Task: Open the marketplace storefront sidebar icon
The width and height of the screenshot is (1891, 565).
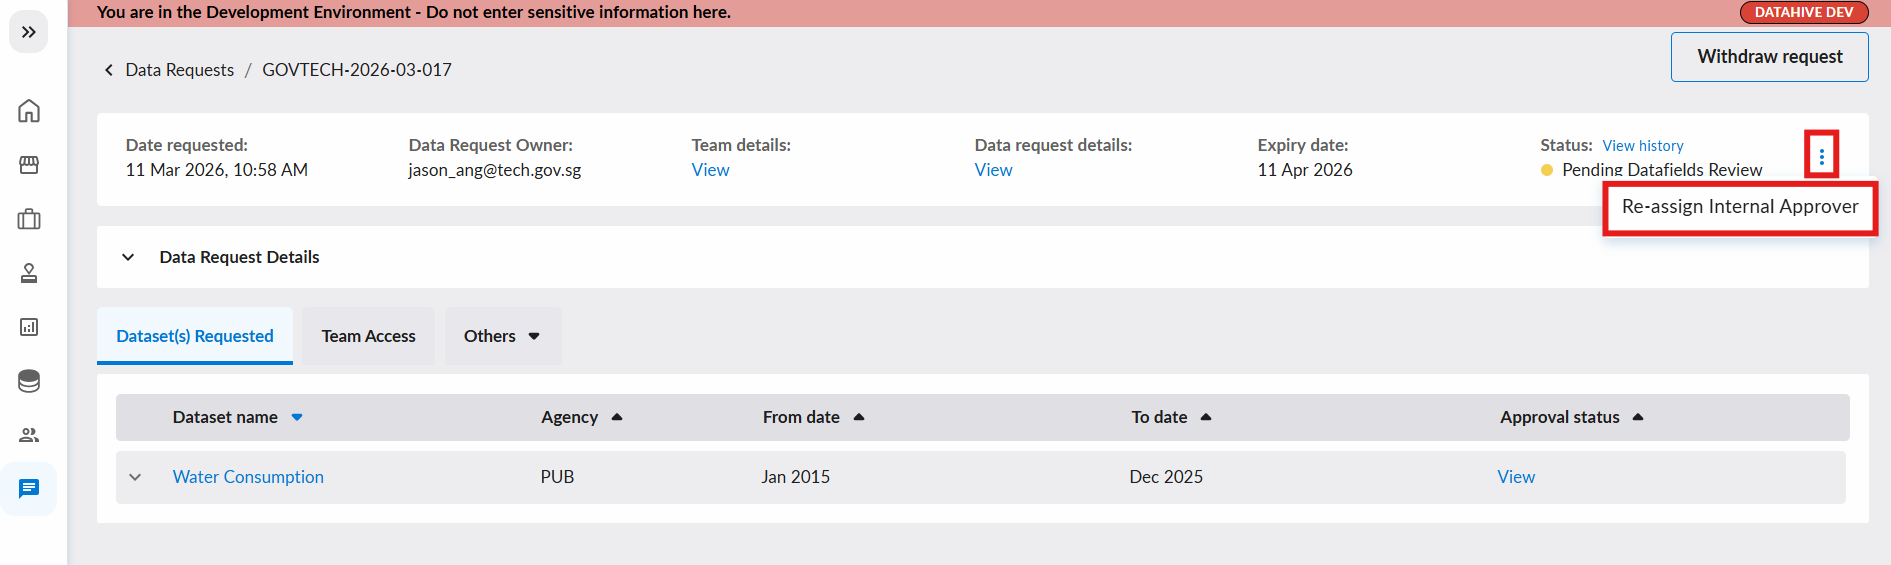Action: pos(29,165)
